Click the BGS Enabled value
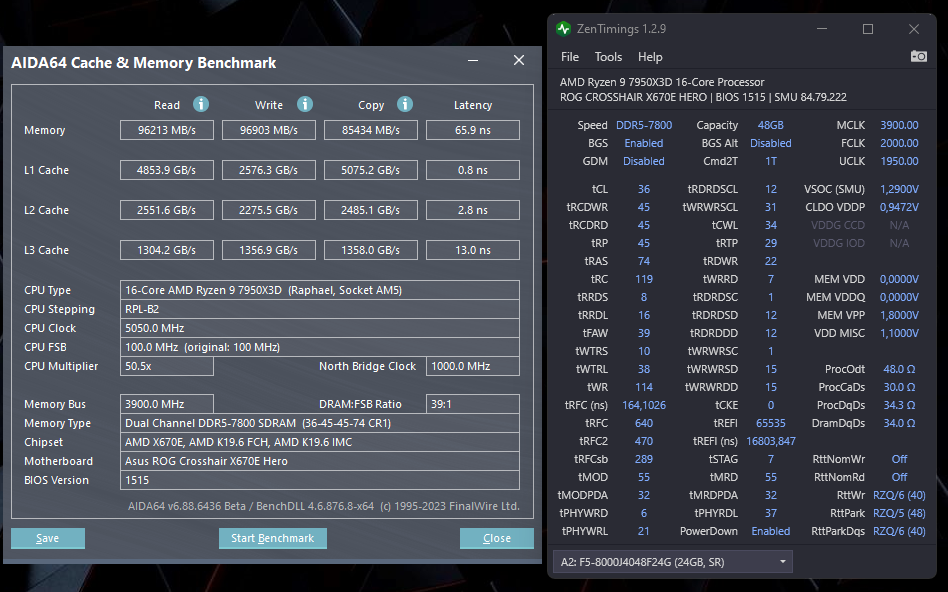 click(x=644, y=143)
